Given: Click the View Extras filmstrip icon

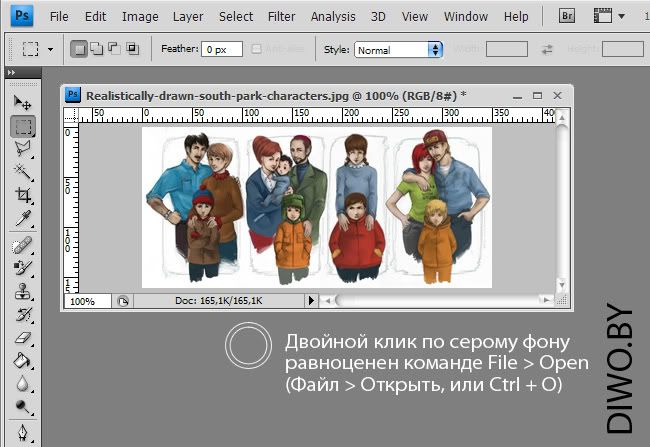Looking at the screenshot, I should pyautogui.click(x=603, y=16).
